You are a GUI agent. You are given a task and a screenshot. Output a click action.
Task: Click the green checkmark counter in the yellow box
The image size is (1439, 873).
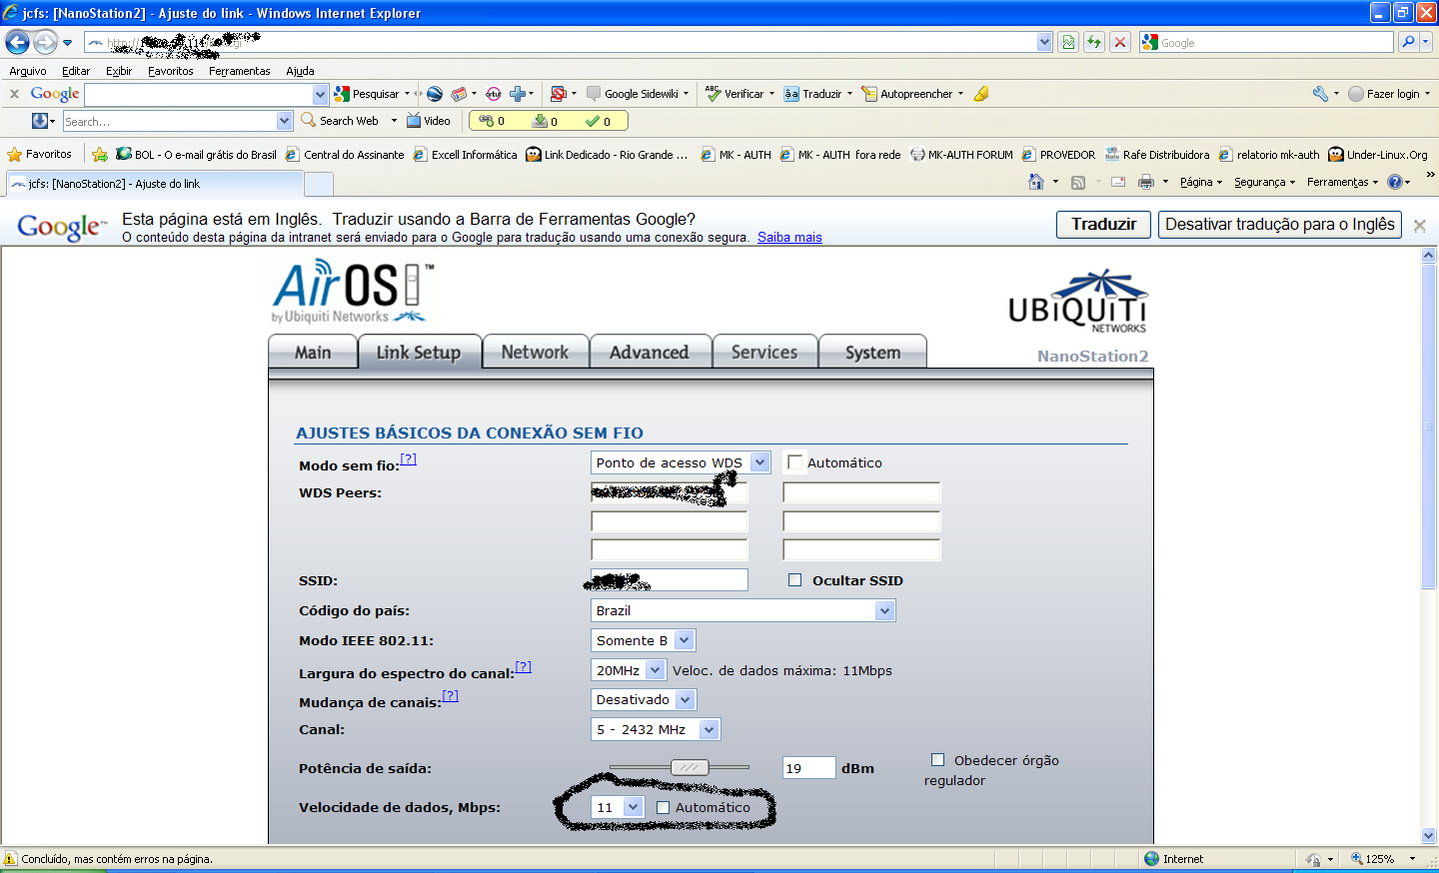[x=598, y=121]
